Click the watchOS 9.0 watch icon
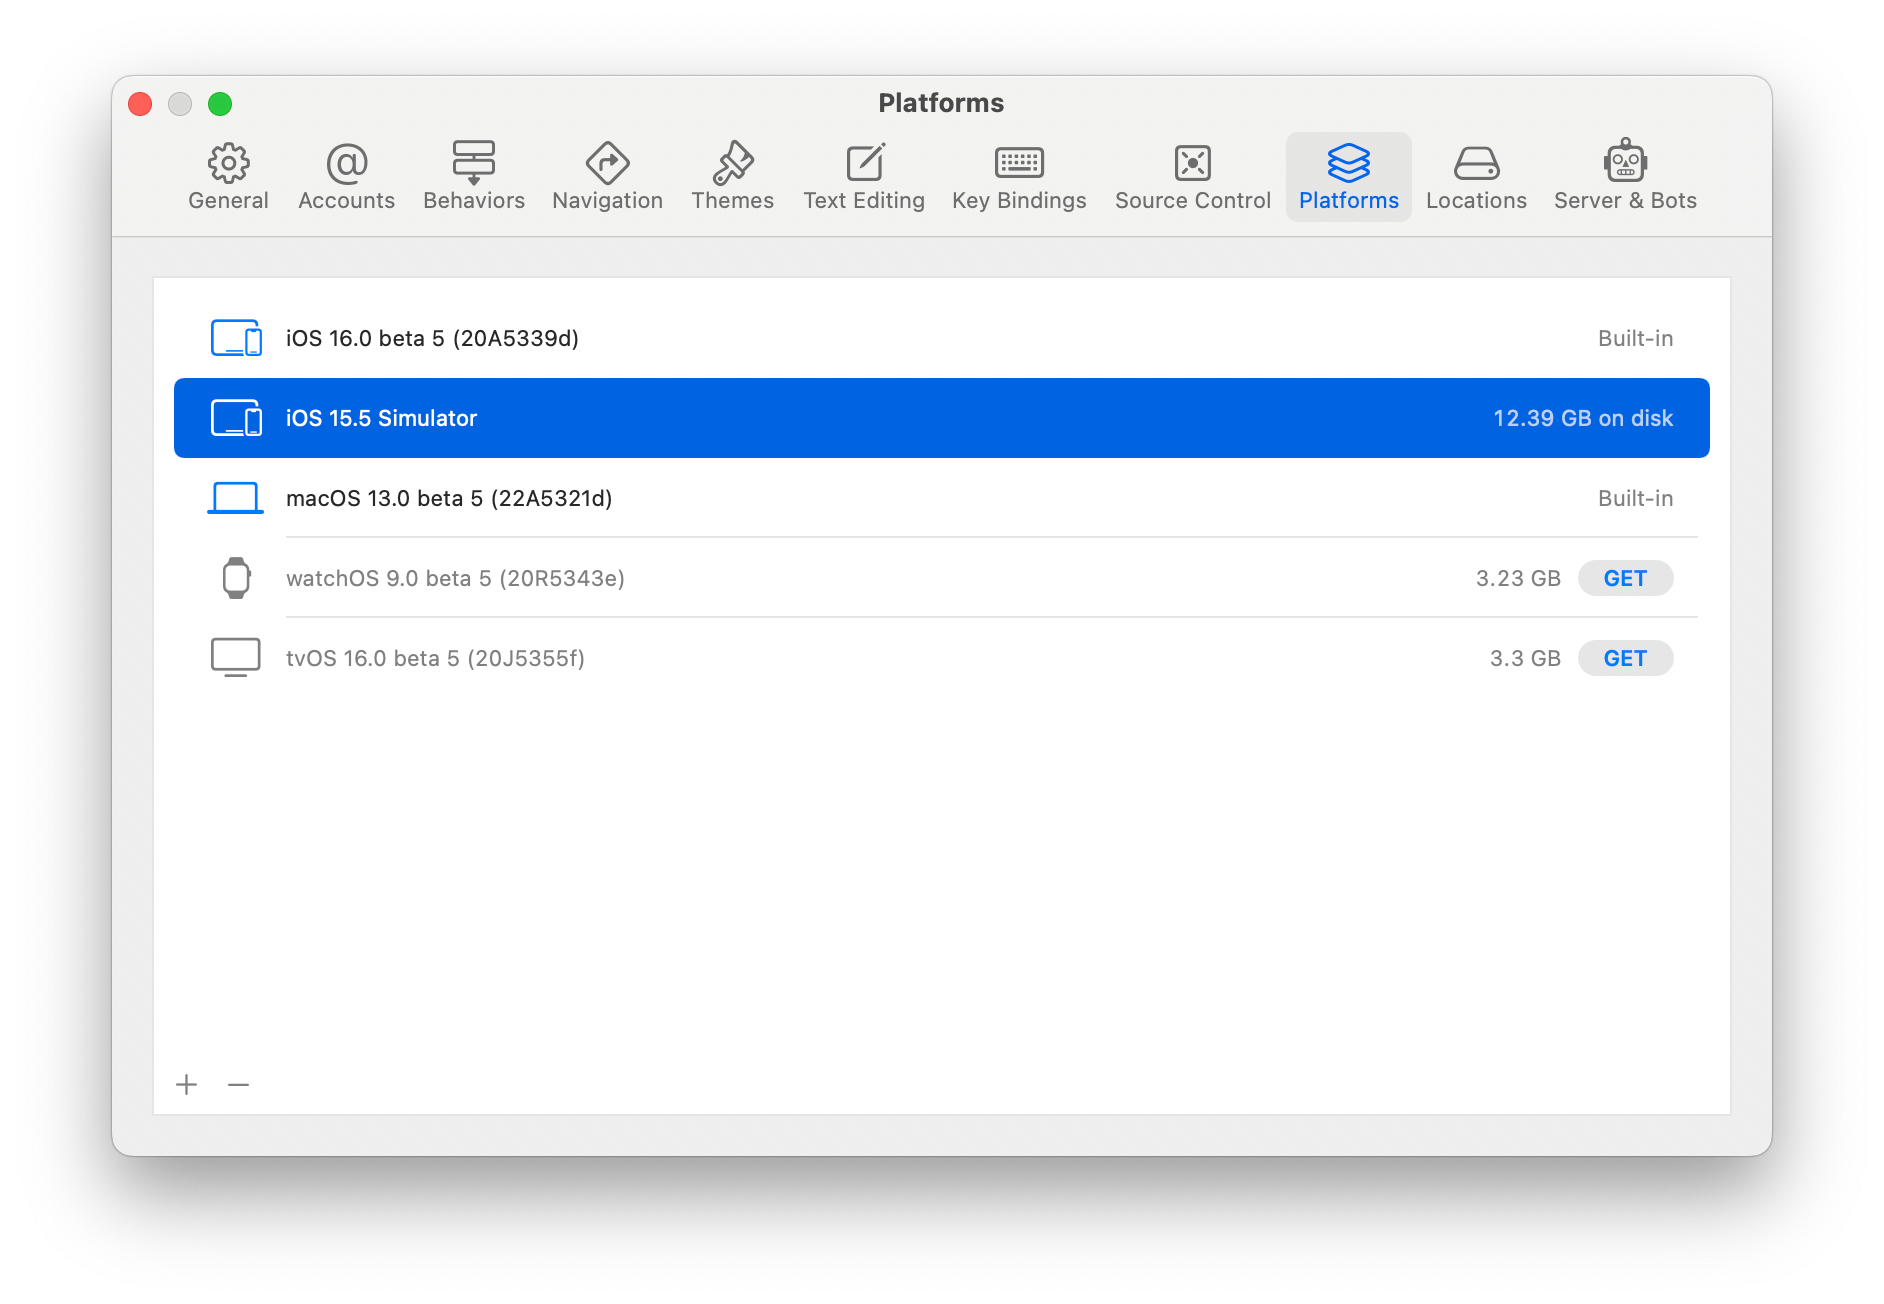The image size is (1884, 1304). (x=236, y=578)
